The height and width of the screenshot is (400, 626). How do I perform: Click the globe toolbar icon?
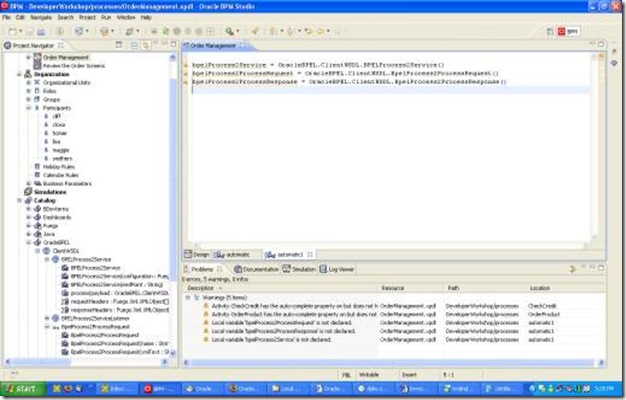pos(79,31)
